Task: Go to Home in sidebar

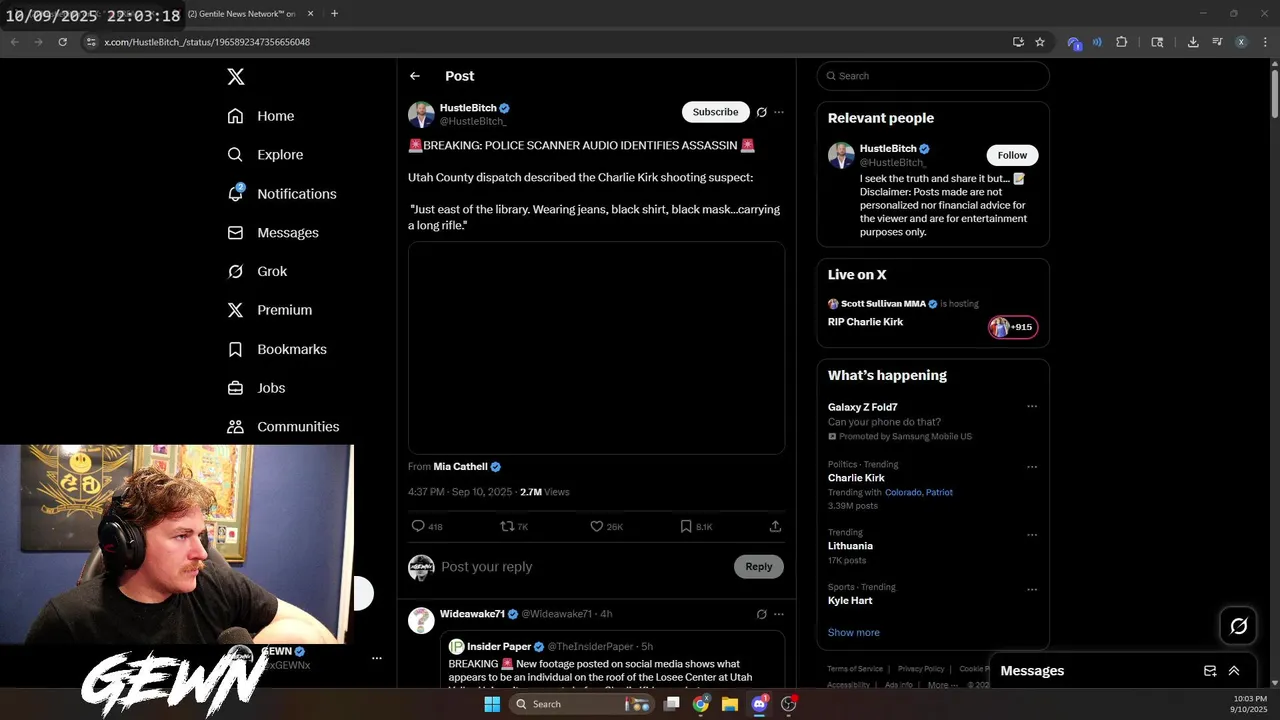Action: pyautogui.click(x=261, y=116)
